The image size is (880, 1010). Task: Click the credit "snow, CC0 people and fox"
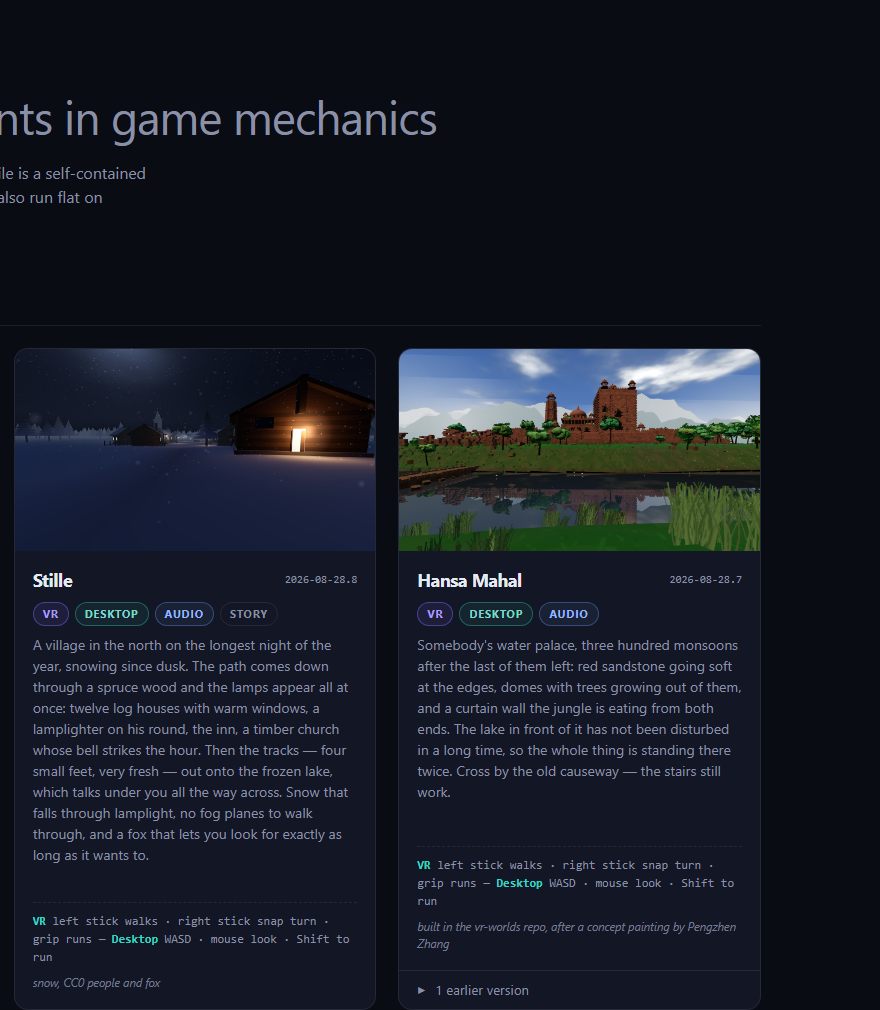coord(97,983)
